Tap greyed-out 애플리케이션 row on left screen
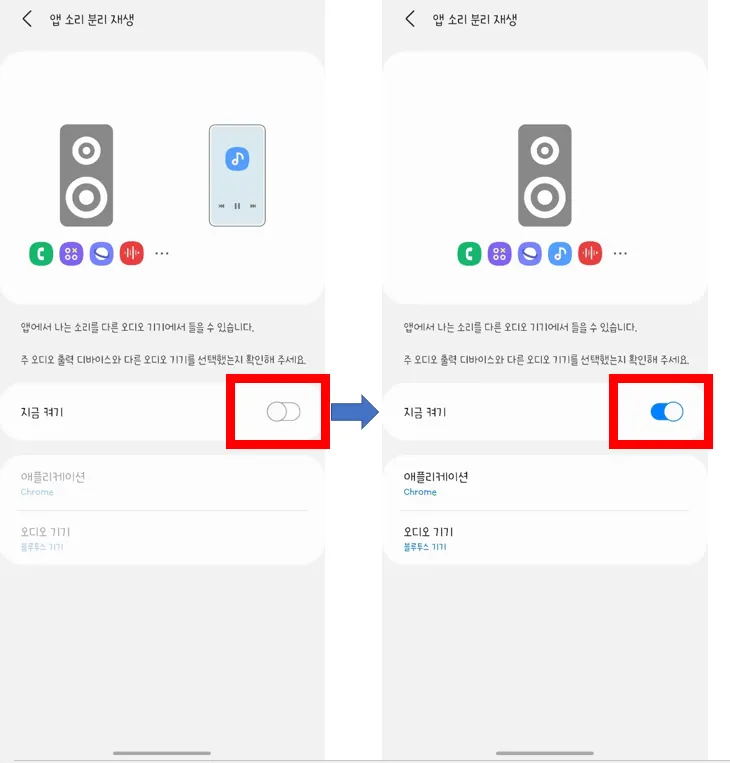730x763 pixels. (162, 483)
